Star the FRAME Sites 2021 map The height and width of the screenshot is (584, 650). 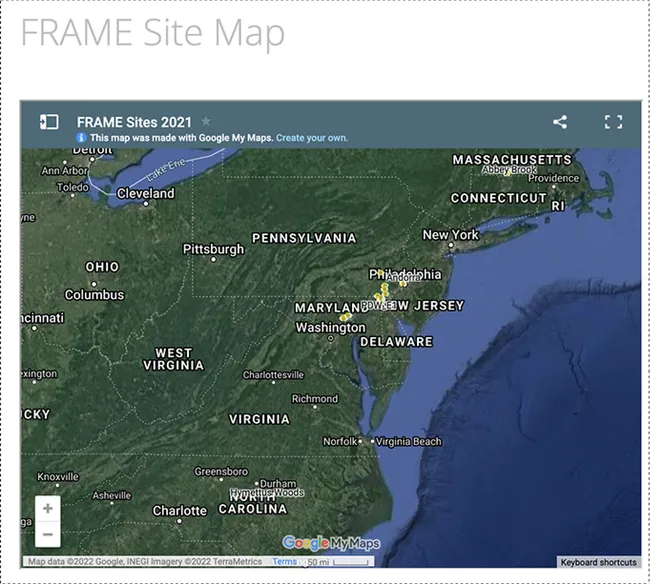206,121
